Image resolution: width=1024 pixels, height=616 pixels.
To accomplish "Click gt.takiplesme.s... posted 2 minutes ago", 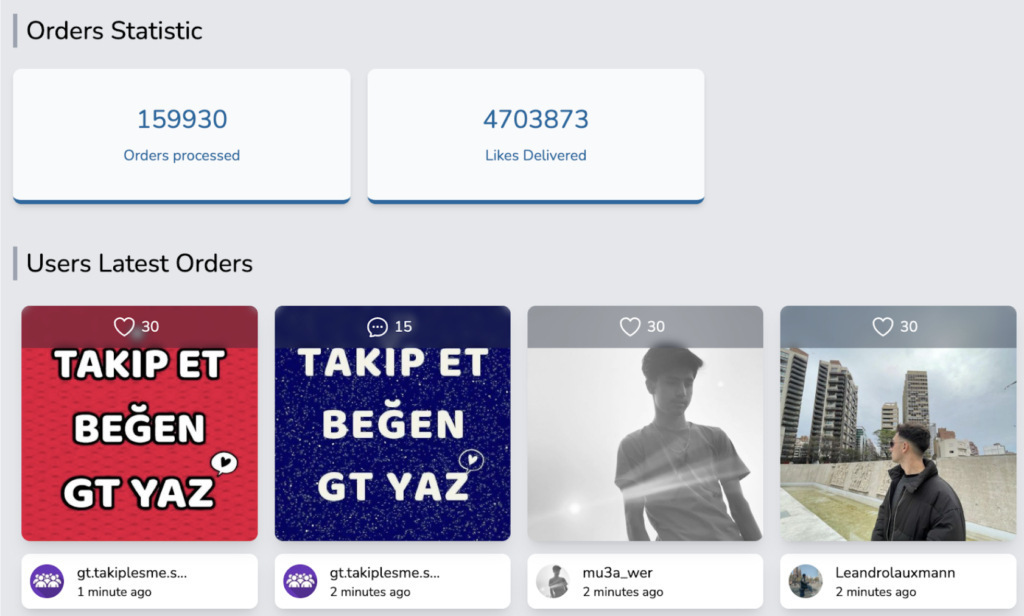I will click(385, 573).
